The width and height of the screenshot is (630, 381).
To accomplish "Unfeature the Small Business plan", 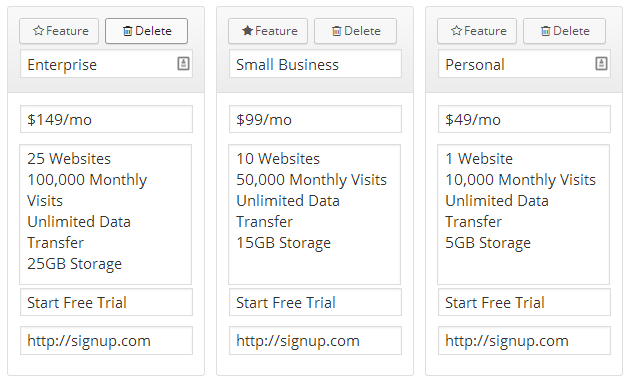I will (268, 31).
